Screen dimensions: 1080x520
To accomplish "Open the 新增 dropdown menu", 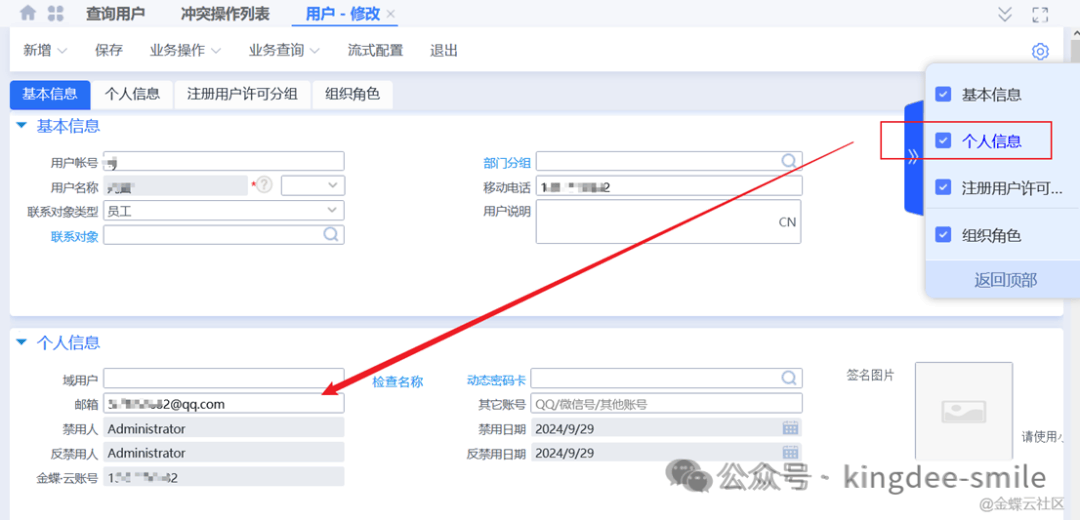I will [x=45, y=51].
